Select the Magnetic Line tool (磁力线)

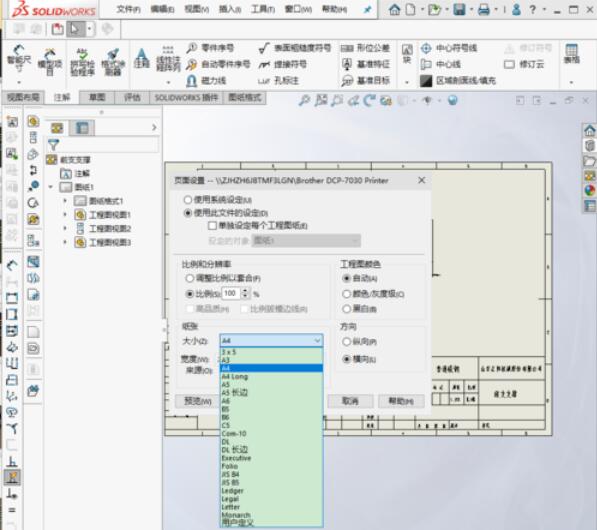click(206, 80)
